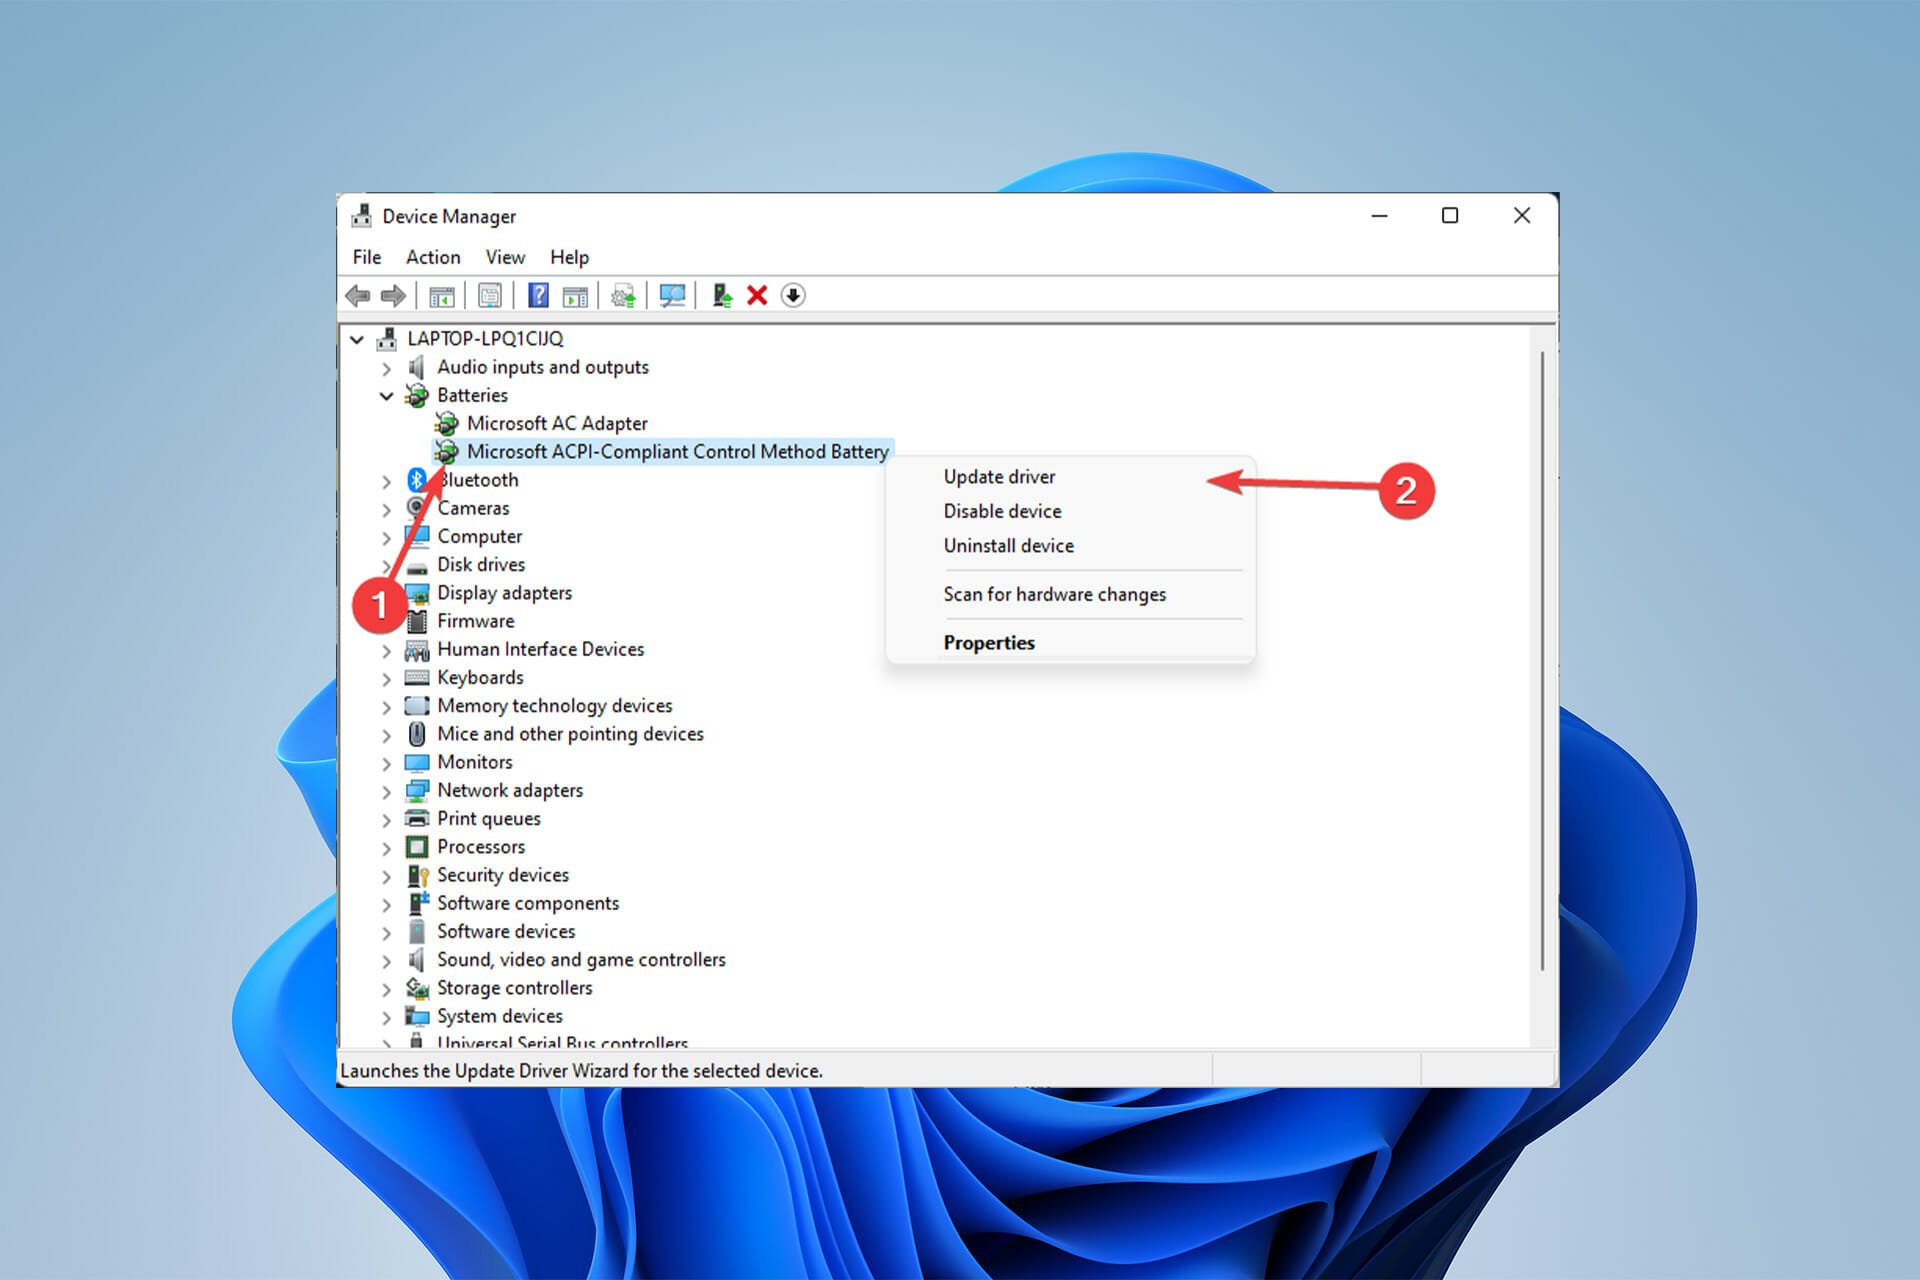Click the Properties toolbar icon
The image size is (1920, 1280).
click(x=490, y=296)
